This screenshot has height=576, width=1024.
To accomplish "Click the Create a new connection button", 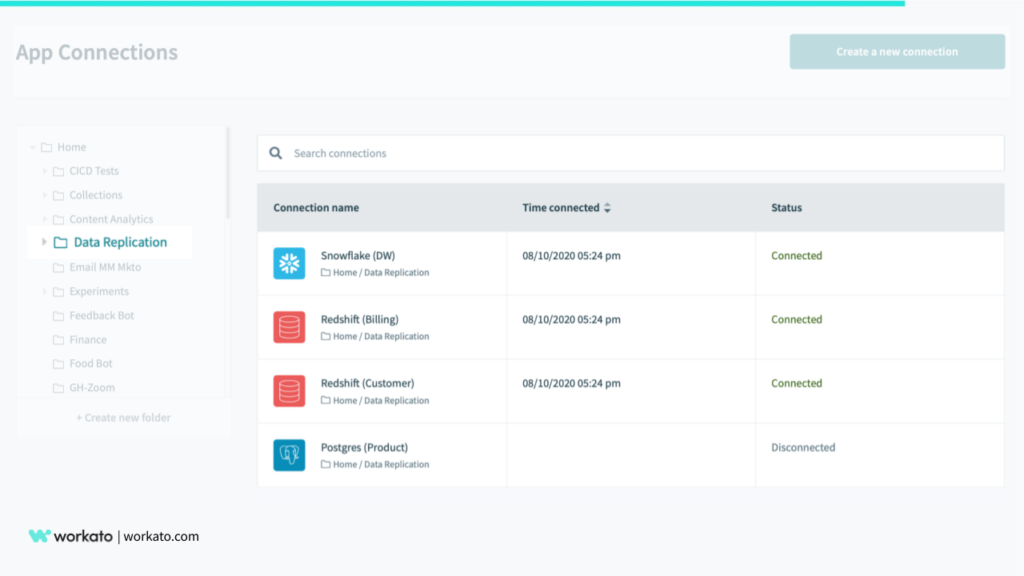I will [896, 50].
